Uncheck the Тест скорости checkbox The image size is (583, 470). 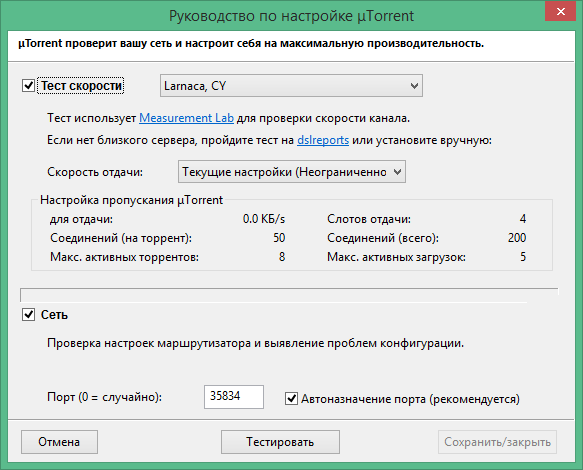(29, 86)
